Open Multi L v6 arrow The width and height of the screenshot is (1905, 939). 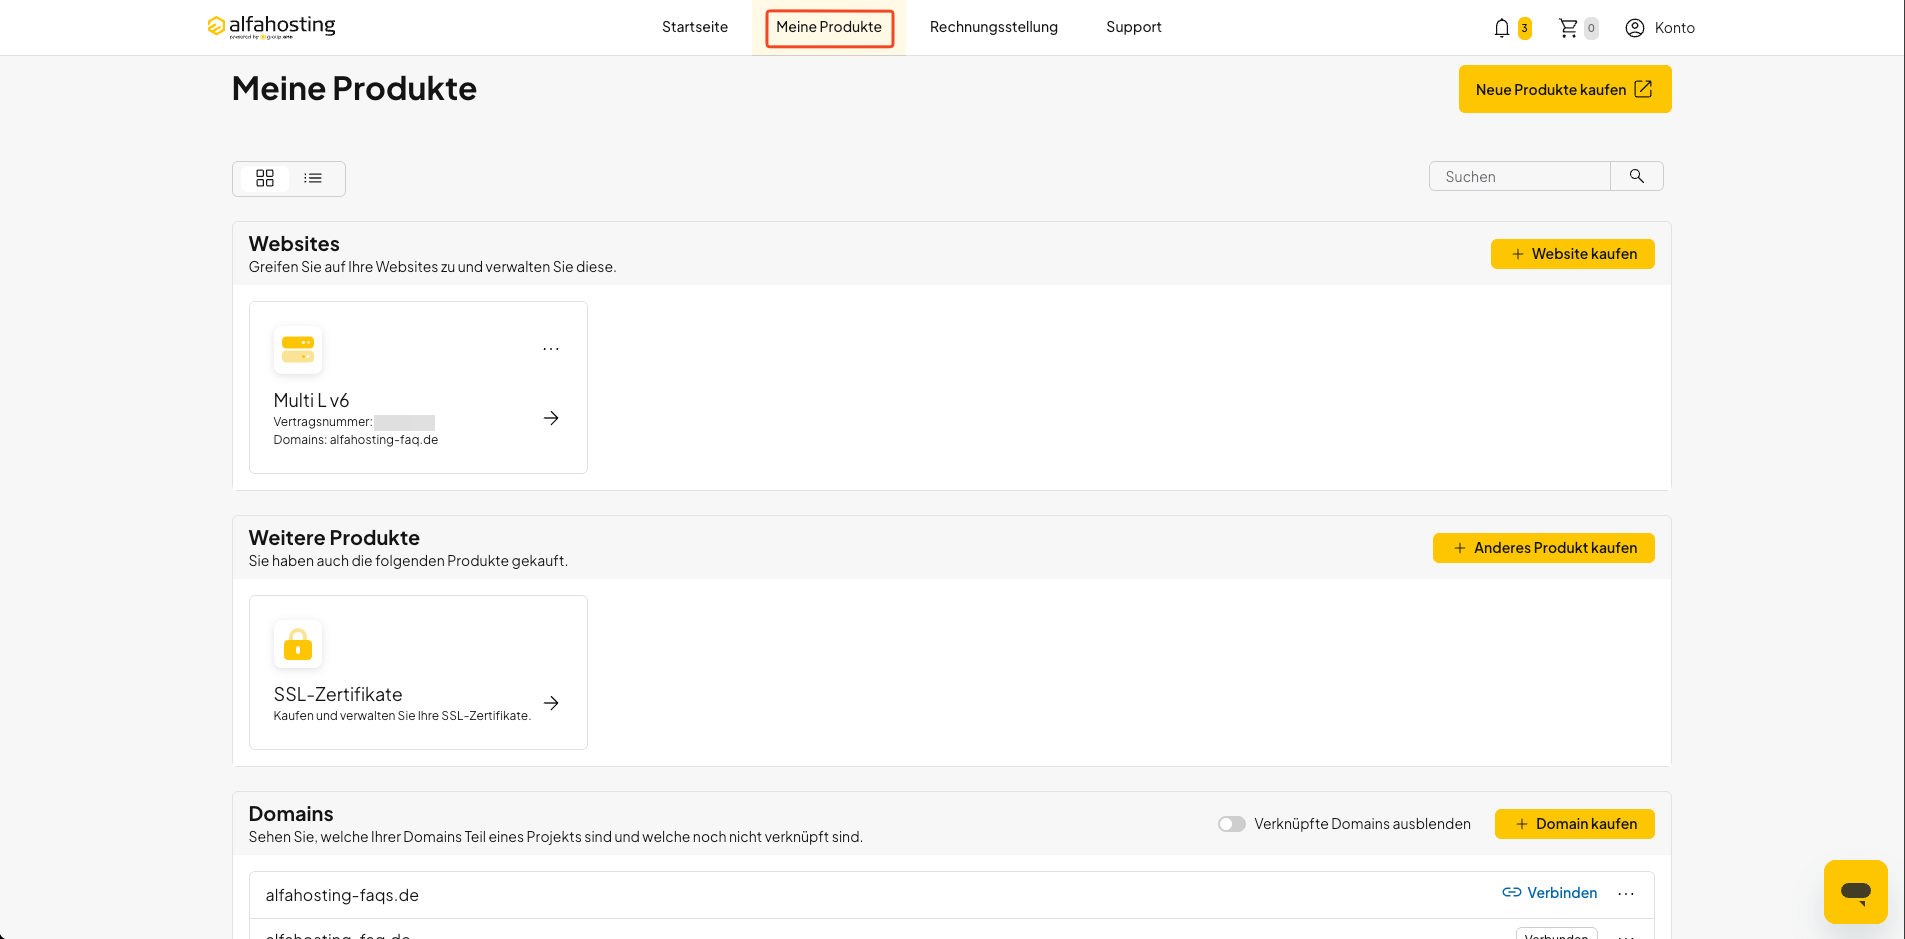point(551,418)
